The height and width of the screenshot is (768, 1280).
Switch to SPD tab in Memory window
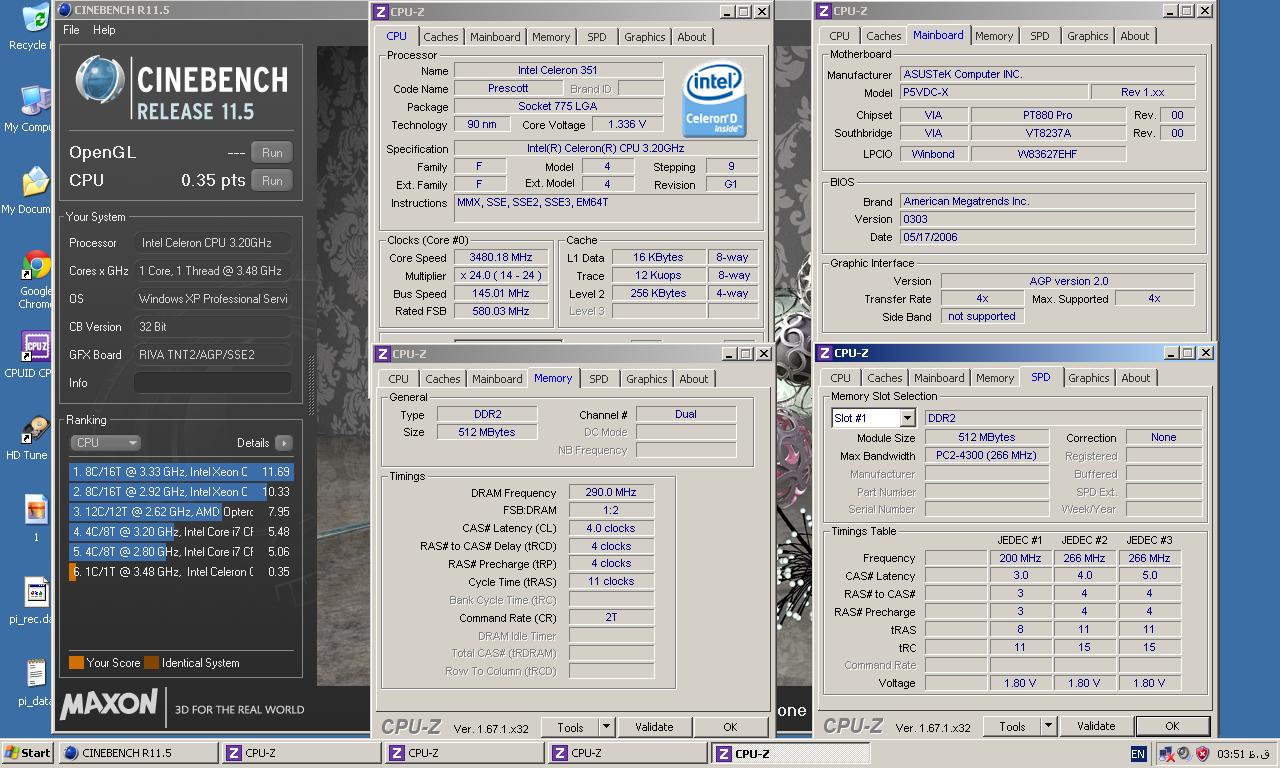click(598, 379)
